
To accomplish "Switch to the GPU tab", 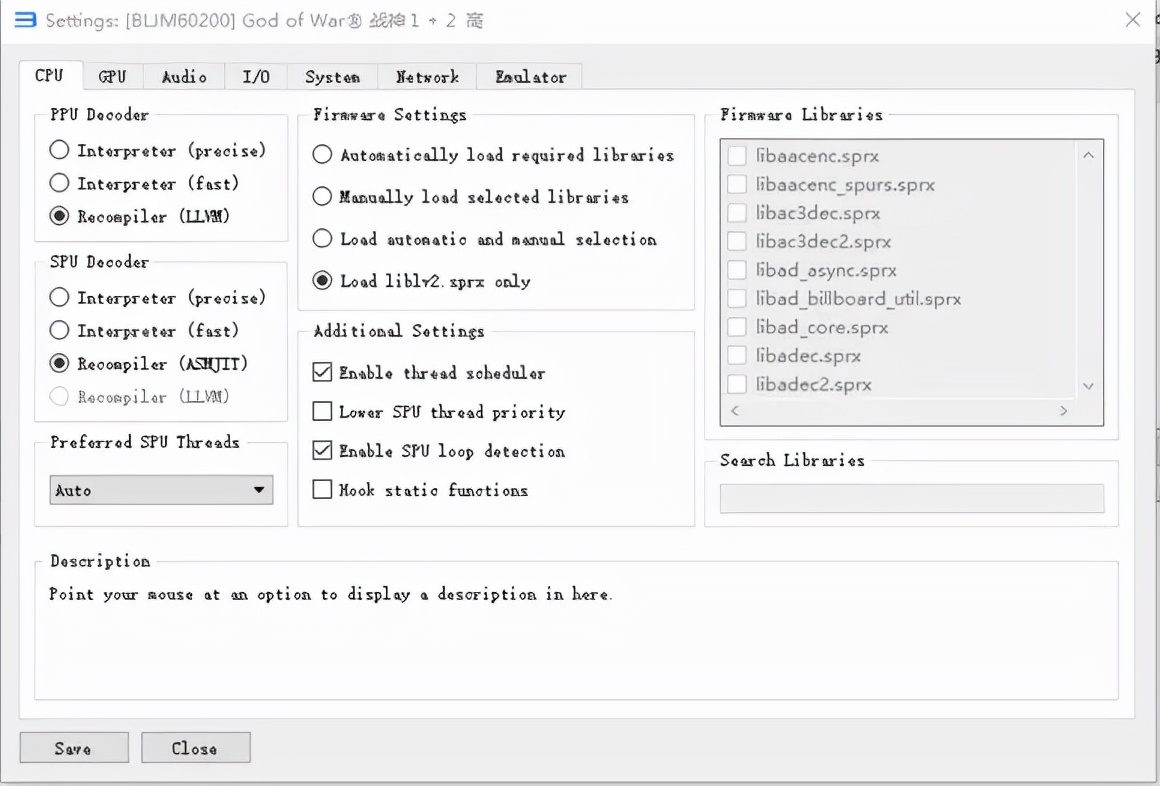I will [112, 76].
